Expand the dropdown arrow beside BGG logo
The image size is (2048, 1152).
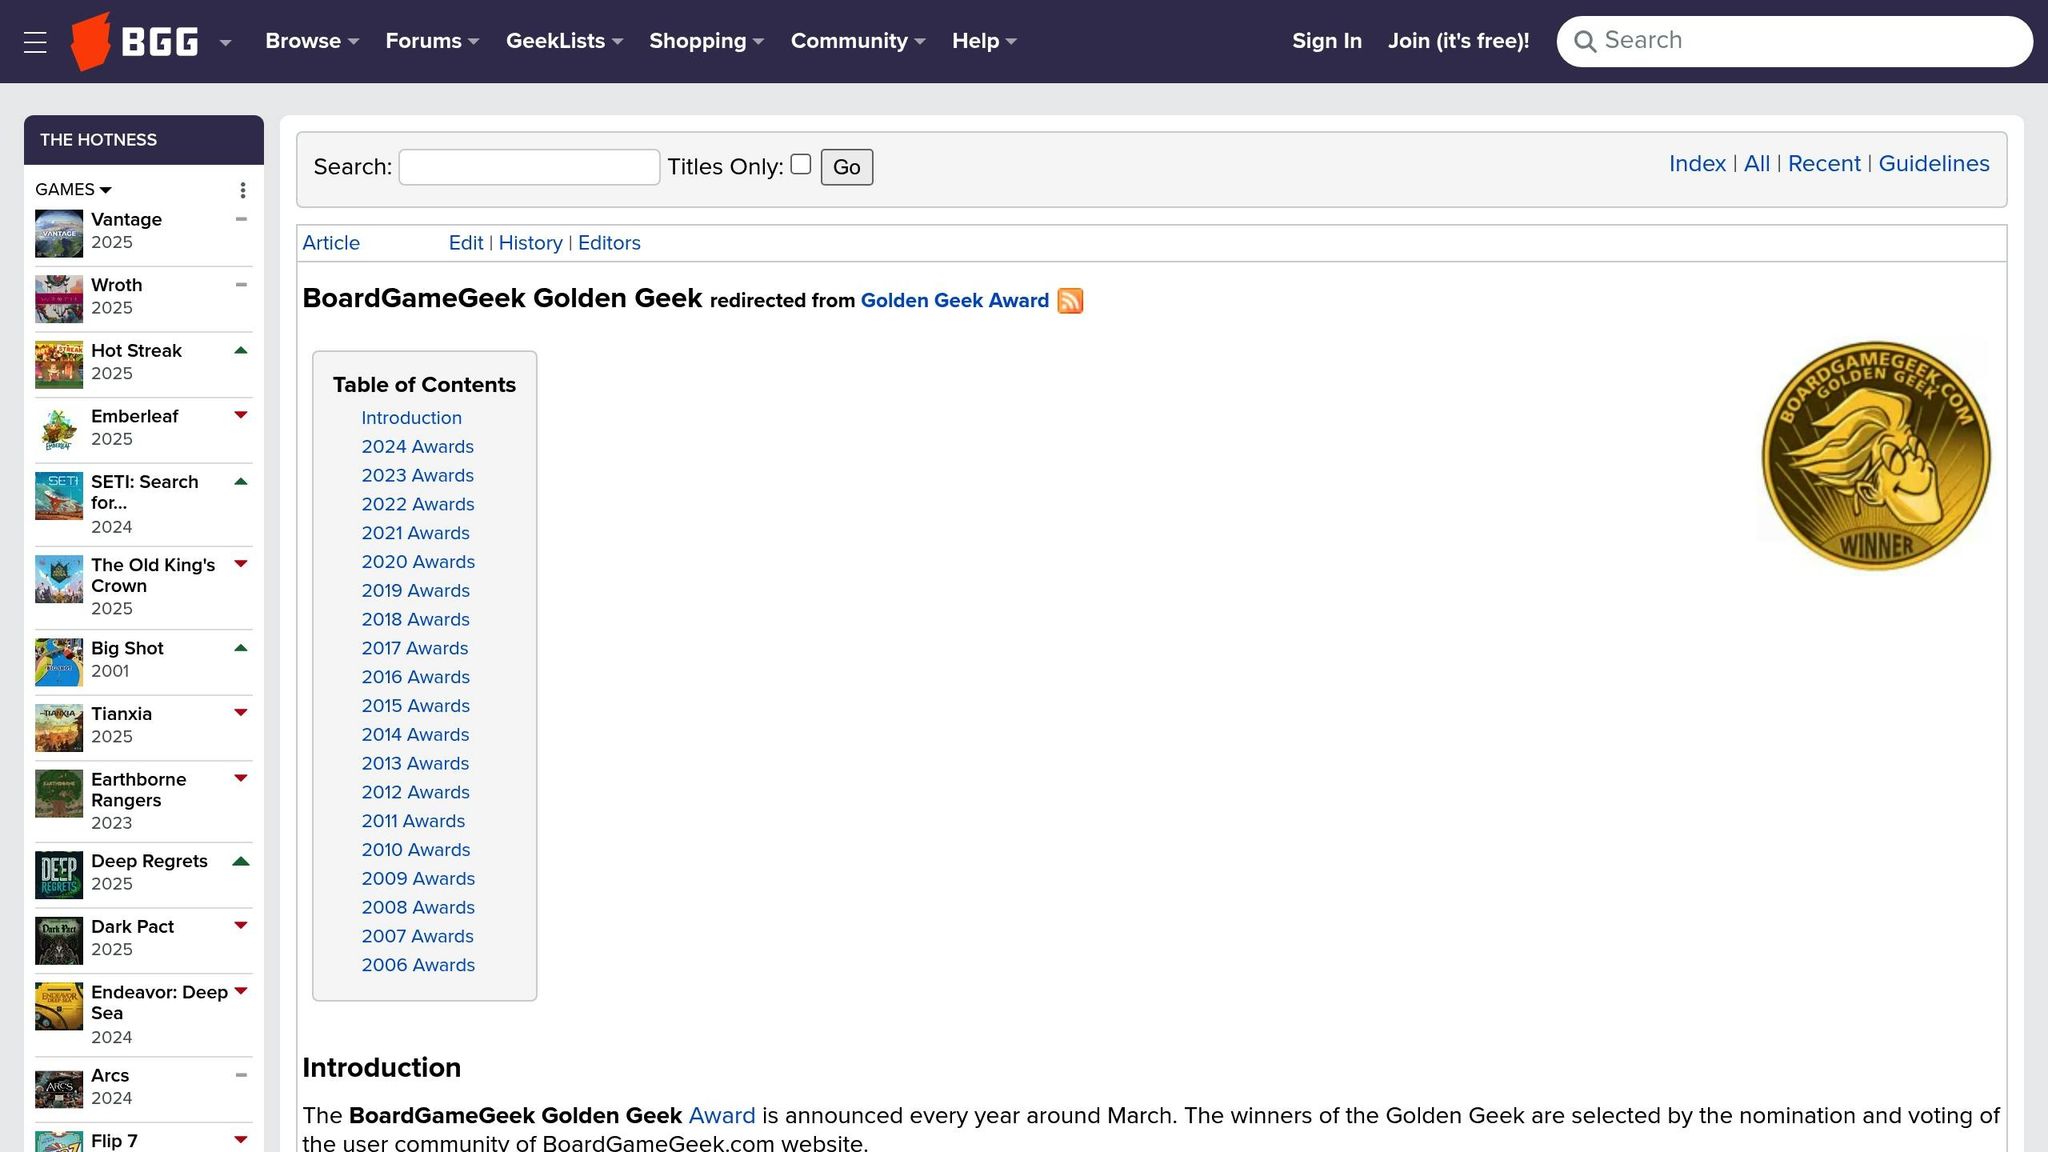coord(225,43)
